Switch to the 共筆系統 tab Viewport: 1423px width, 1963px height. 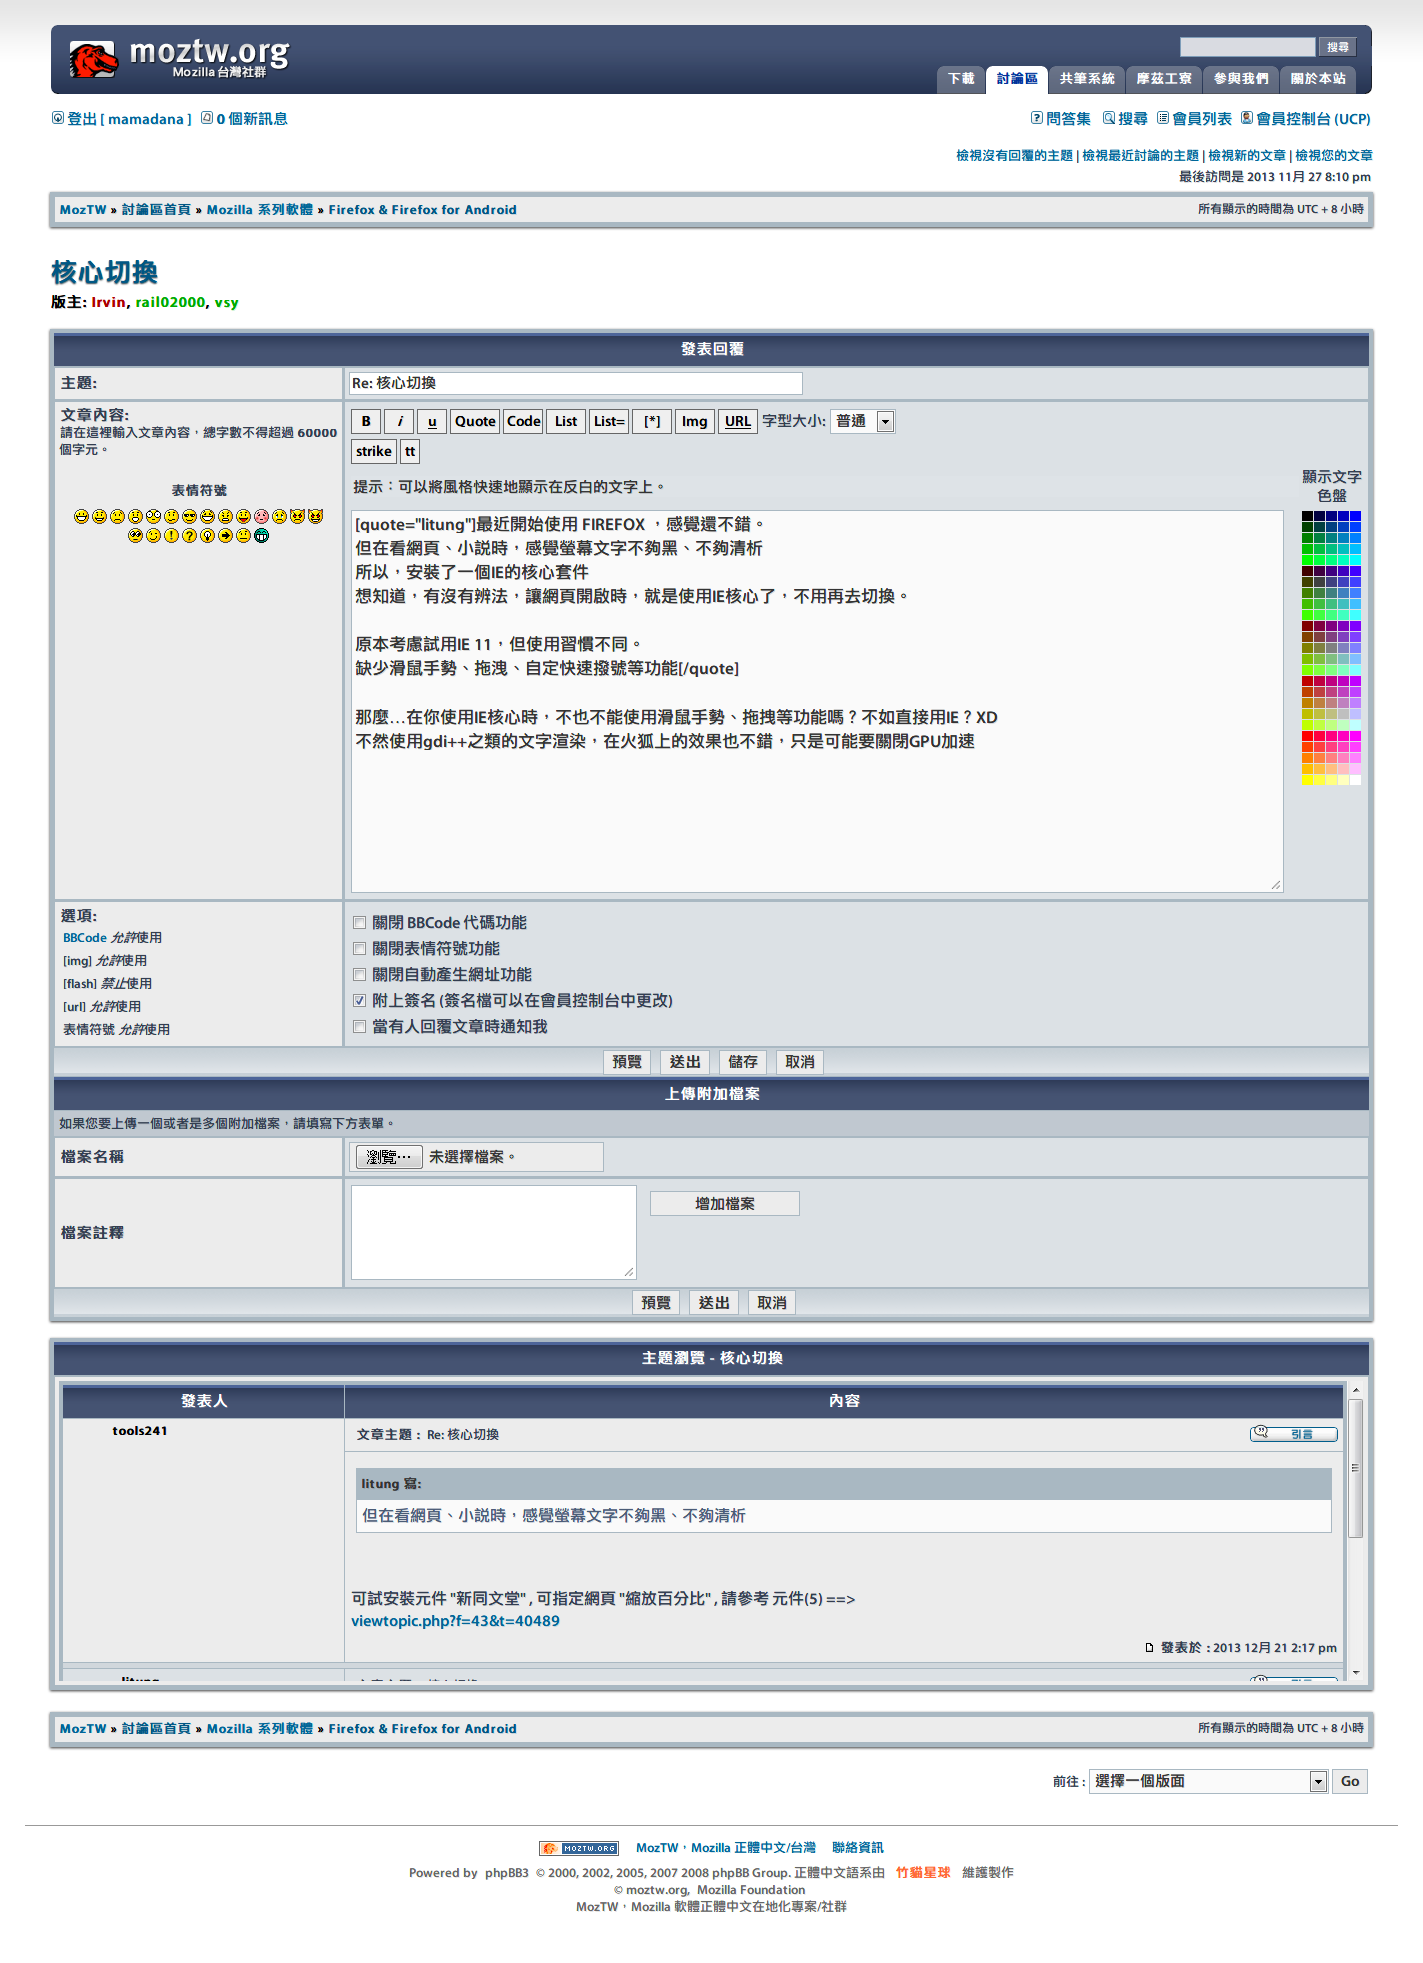pos(1087,79)
